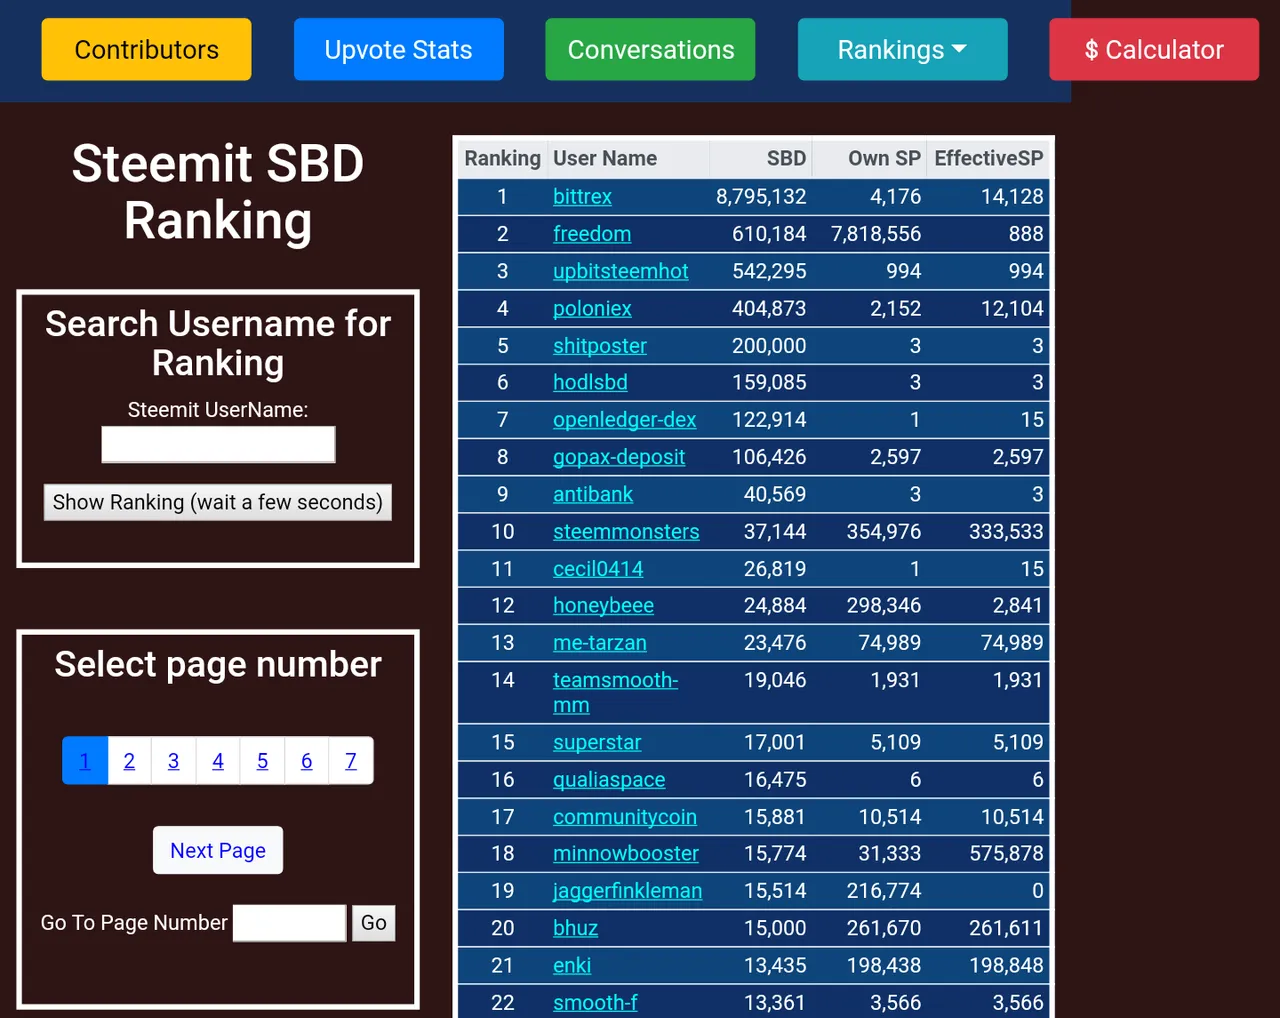
Task: Click SBD value 200,000
Action: 769,346
